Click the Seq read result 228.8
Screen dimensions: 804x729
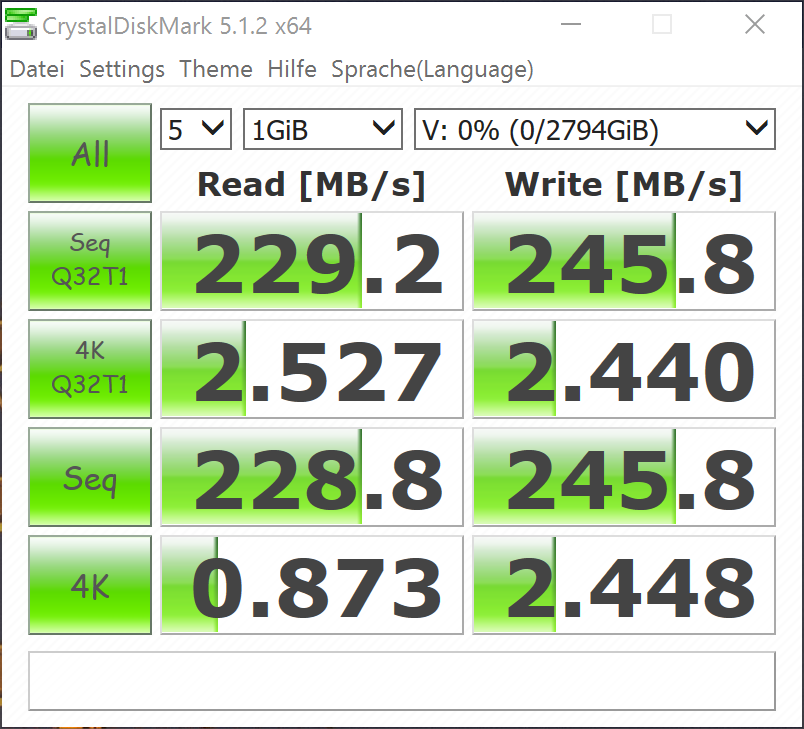(x=312, y=477)
